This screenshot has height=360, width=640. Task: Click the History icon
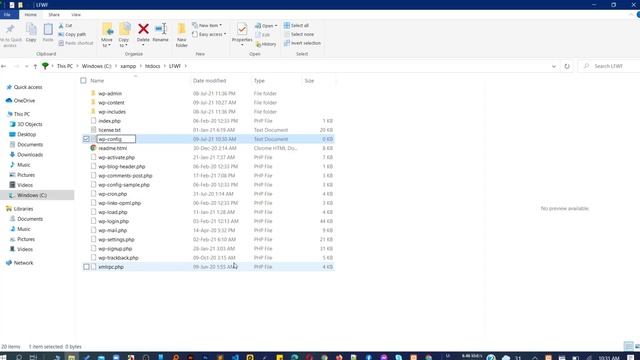click(x=258, y=44)
